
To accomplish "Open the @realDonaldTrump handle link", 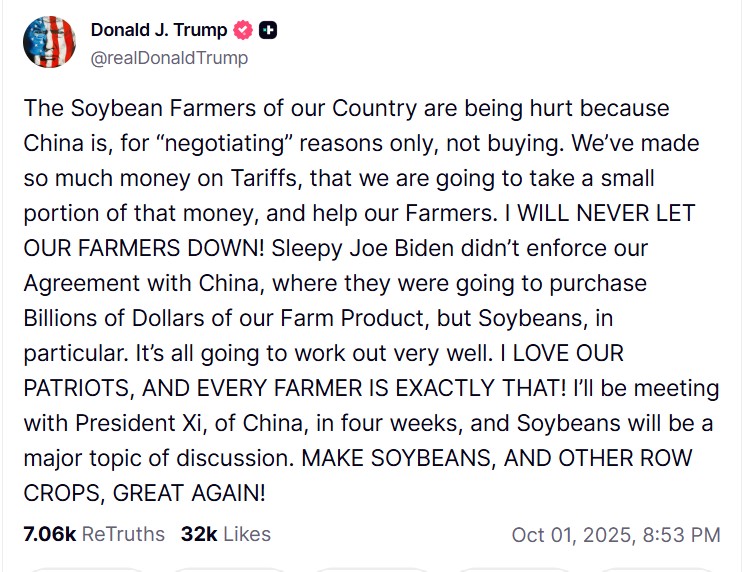I will click(x=169, y=58).
